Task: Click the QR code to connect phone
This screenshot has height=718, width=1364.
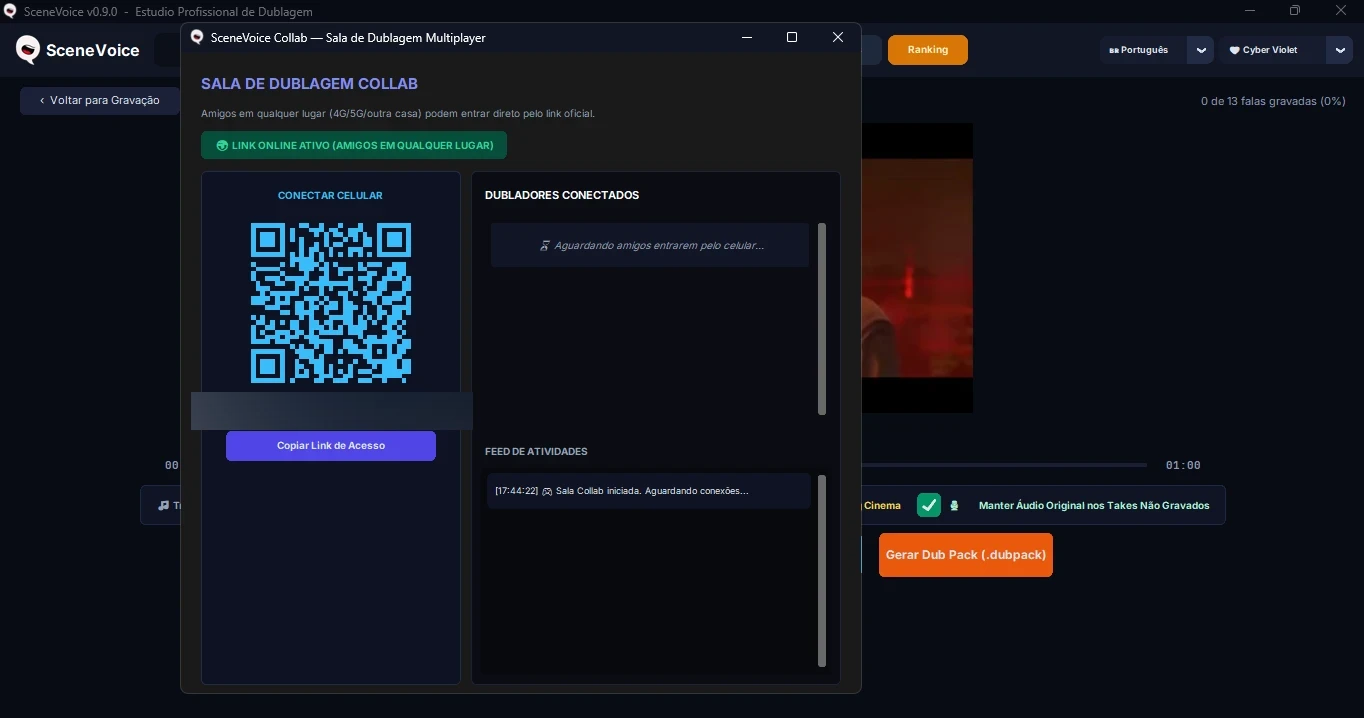Action: point(331,302)
